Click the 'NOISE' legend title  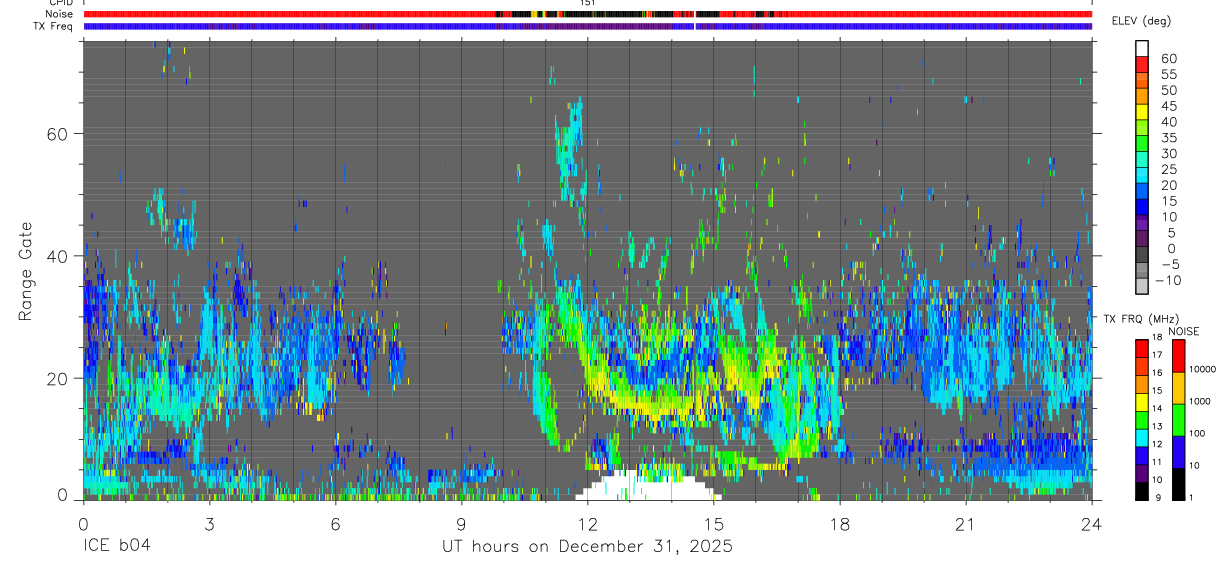pos(1184,331)
